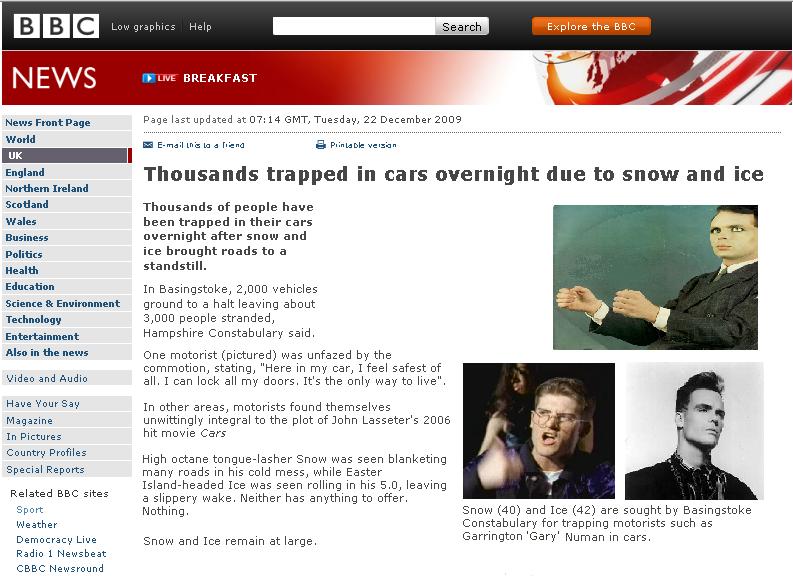
Task: Click the motorist photo in teal
Action: click(655, 277)
